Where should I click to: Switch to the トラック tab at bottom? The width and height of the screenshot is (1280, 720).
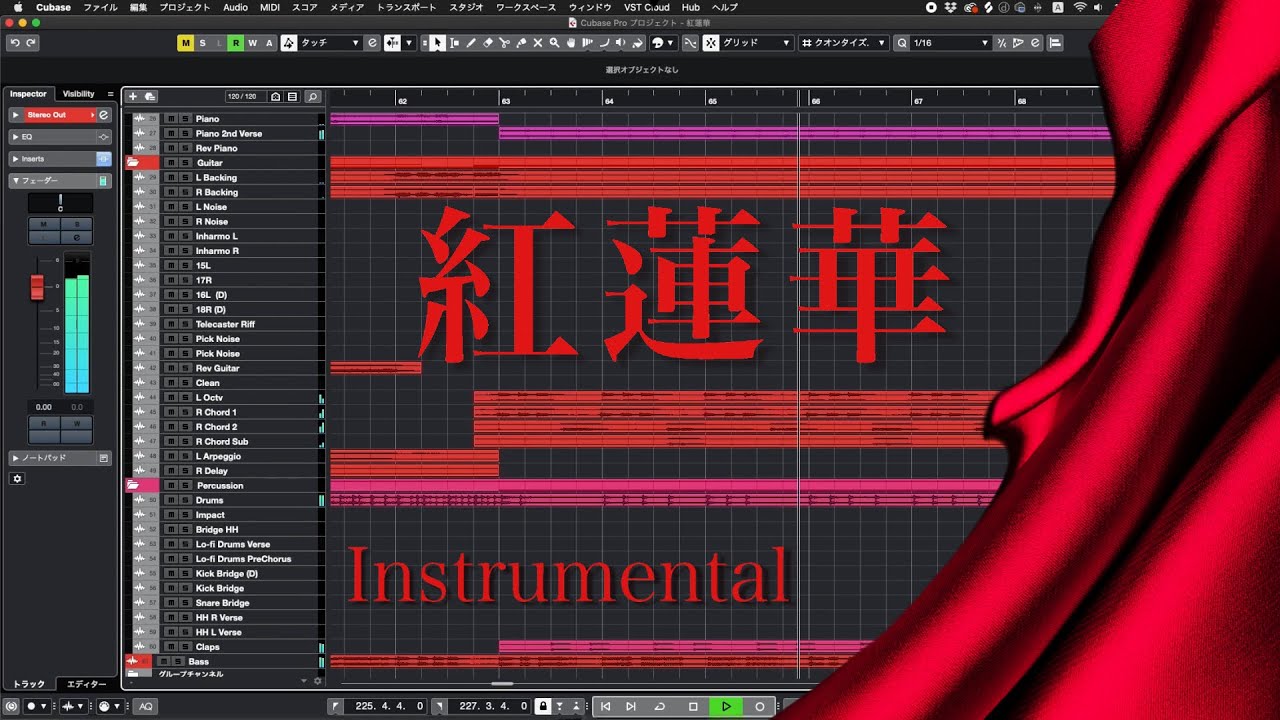(29, 684)
